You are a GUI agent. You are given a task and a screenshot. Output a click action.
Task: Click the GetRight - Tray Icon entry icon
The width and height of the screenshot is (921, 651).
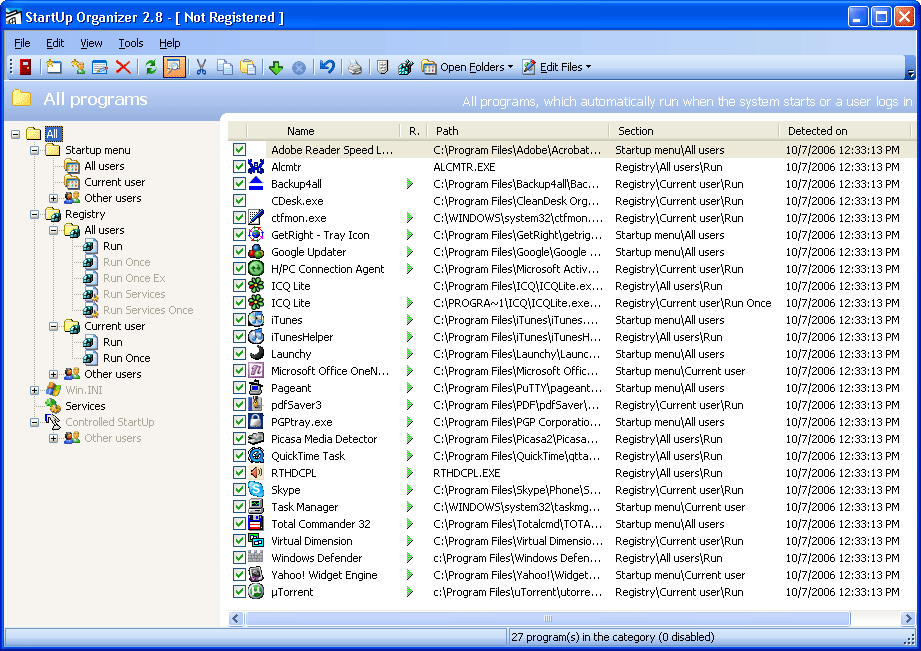click(256, 234)
